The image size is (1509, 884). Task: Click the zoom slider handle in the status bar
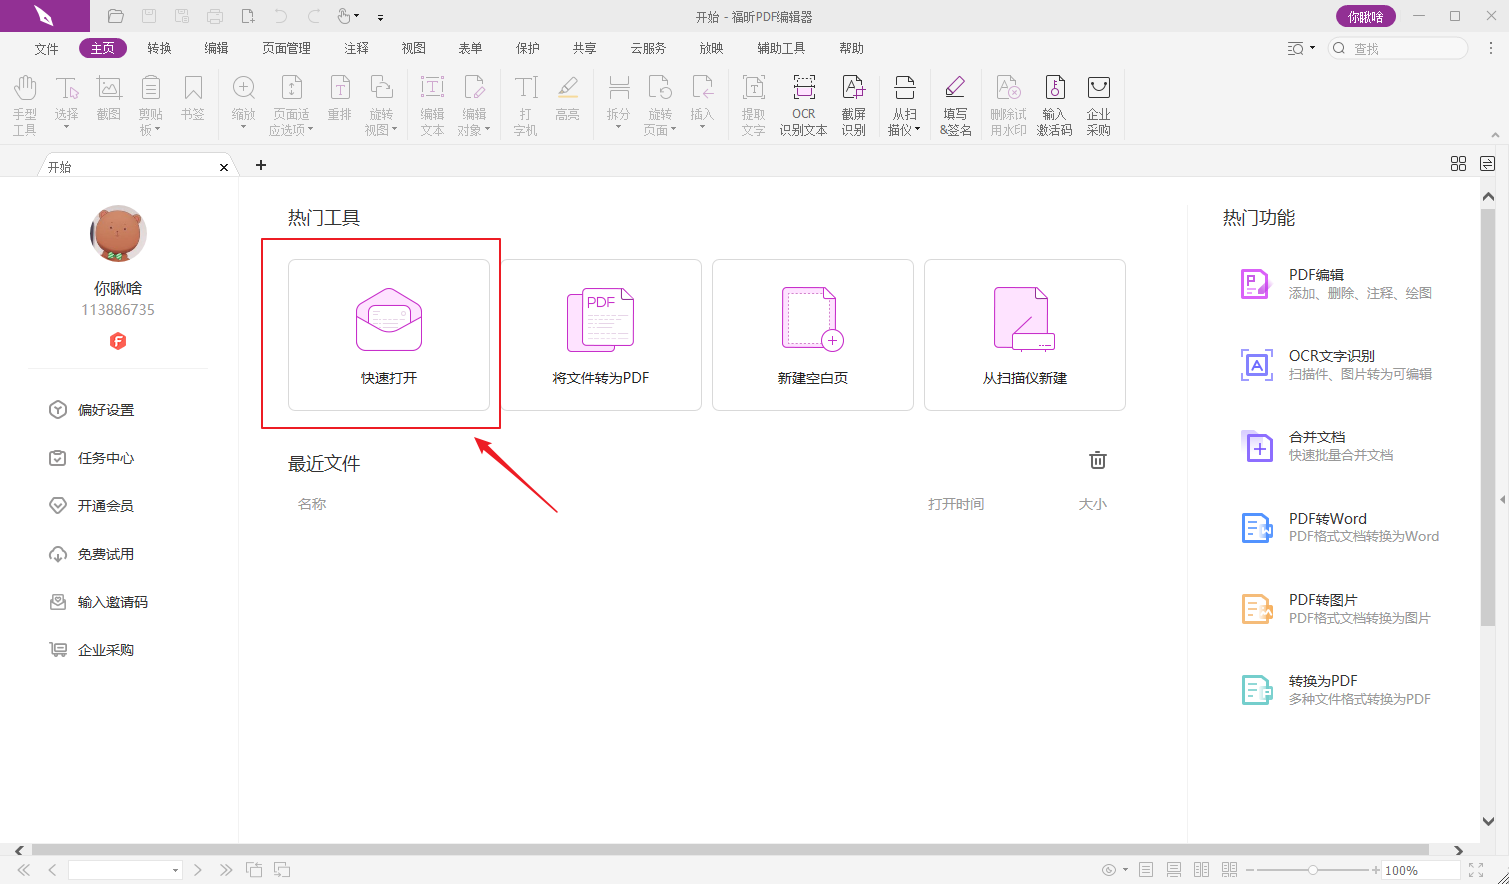[1313, 870]
